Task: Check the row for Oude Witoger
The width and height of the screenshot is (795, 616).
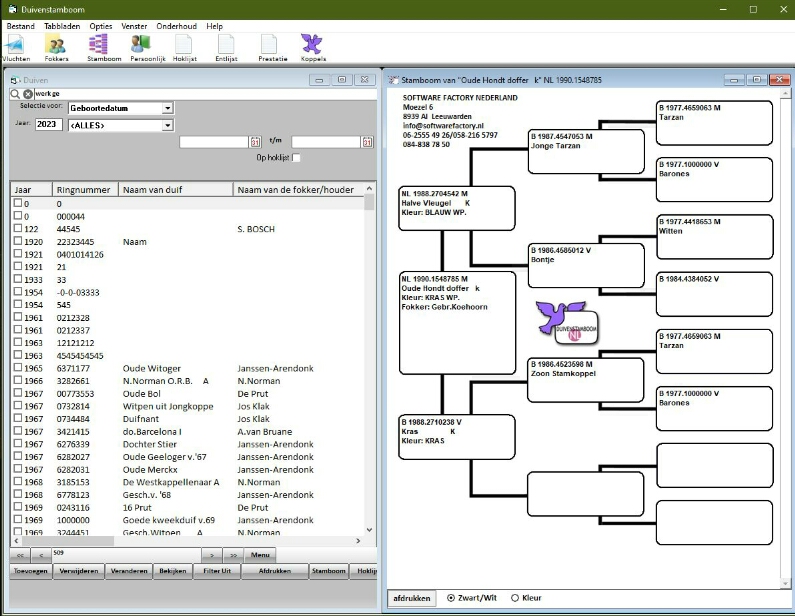Action: pyautogui.click(x=18, y=368)
